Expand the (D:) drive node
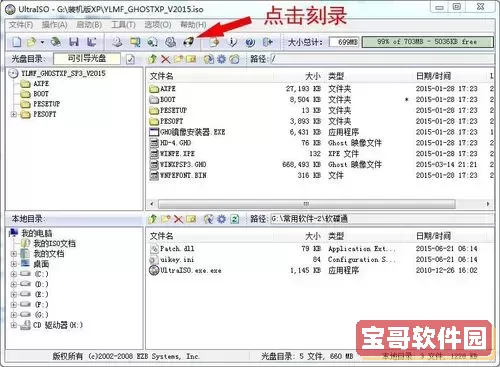Image resolution: width=500 pixels, height=367 pixels. coord(13,284)
